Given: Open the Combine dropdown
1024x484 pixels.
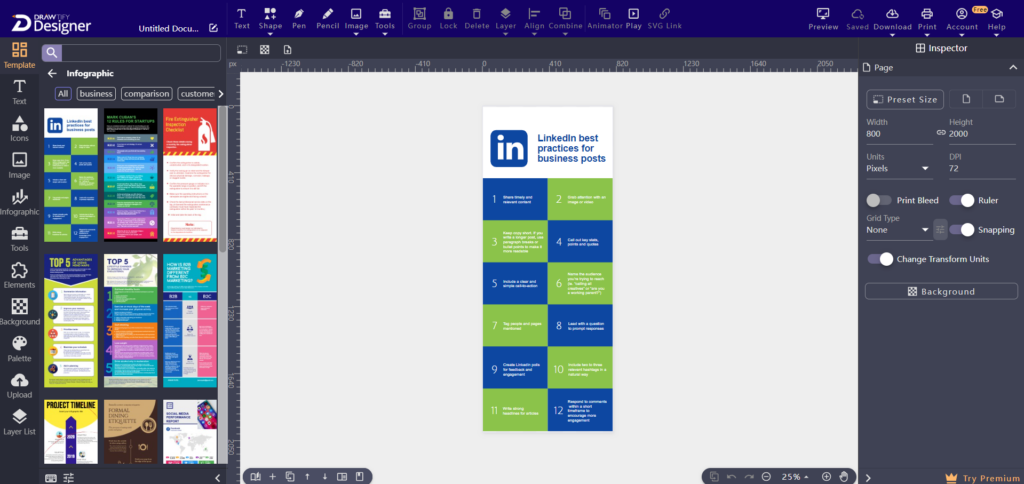Looking at the screenshot, I should (565, 20).
